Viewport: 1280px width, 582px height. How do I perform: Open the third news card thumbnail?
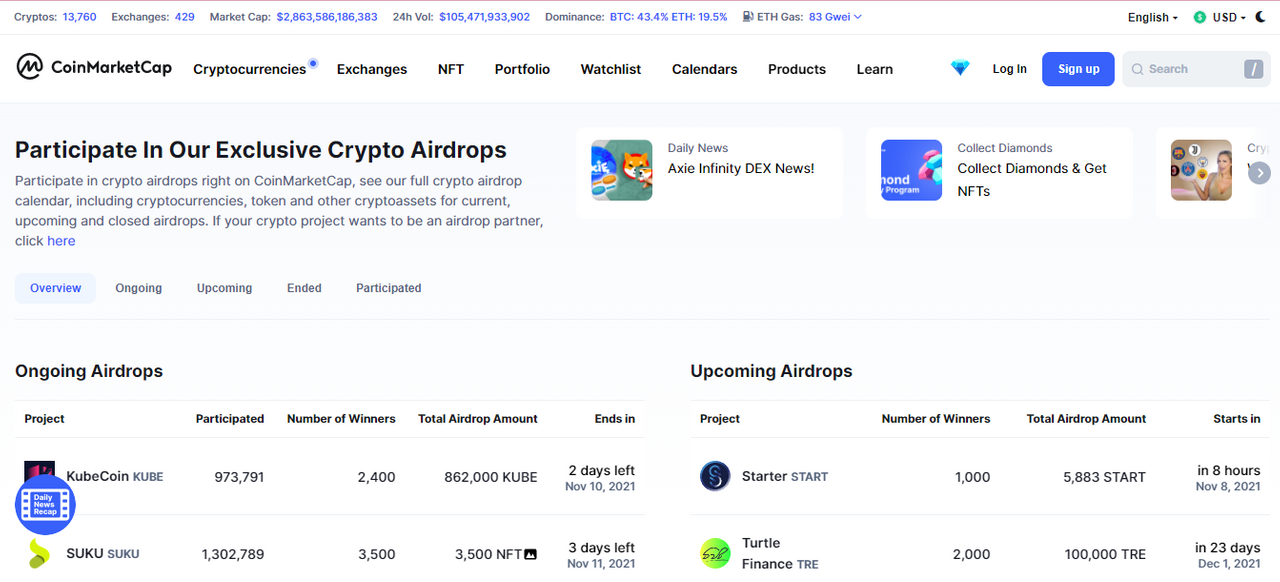(x=1201, y=170)
